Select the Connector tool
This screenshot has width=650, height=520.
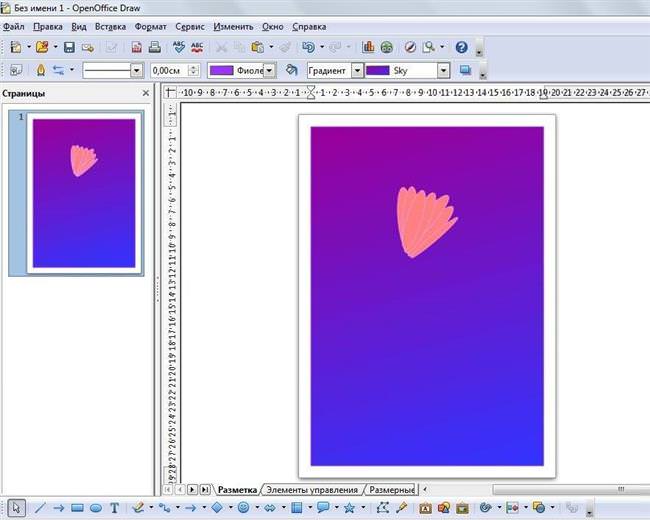(x=165, y=508)
